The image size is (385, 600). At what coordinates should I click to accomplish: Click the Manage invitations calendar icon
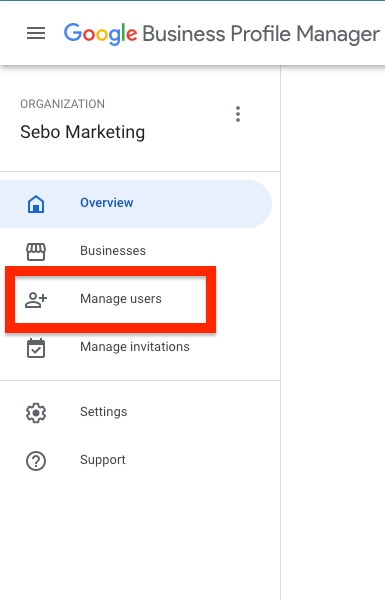point(36,348)
